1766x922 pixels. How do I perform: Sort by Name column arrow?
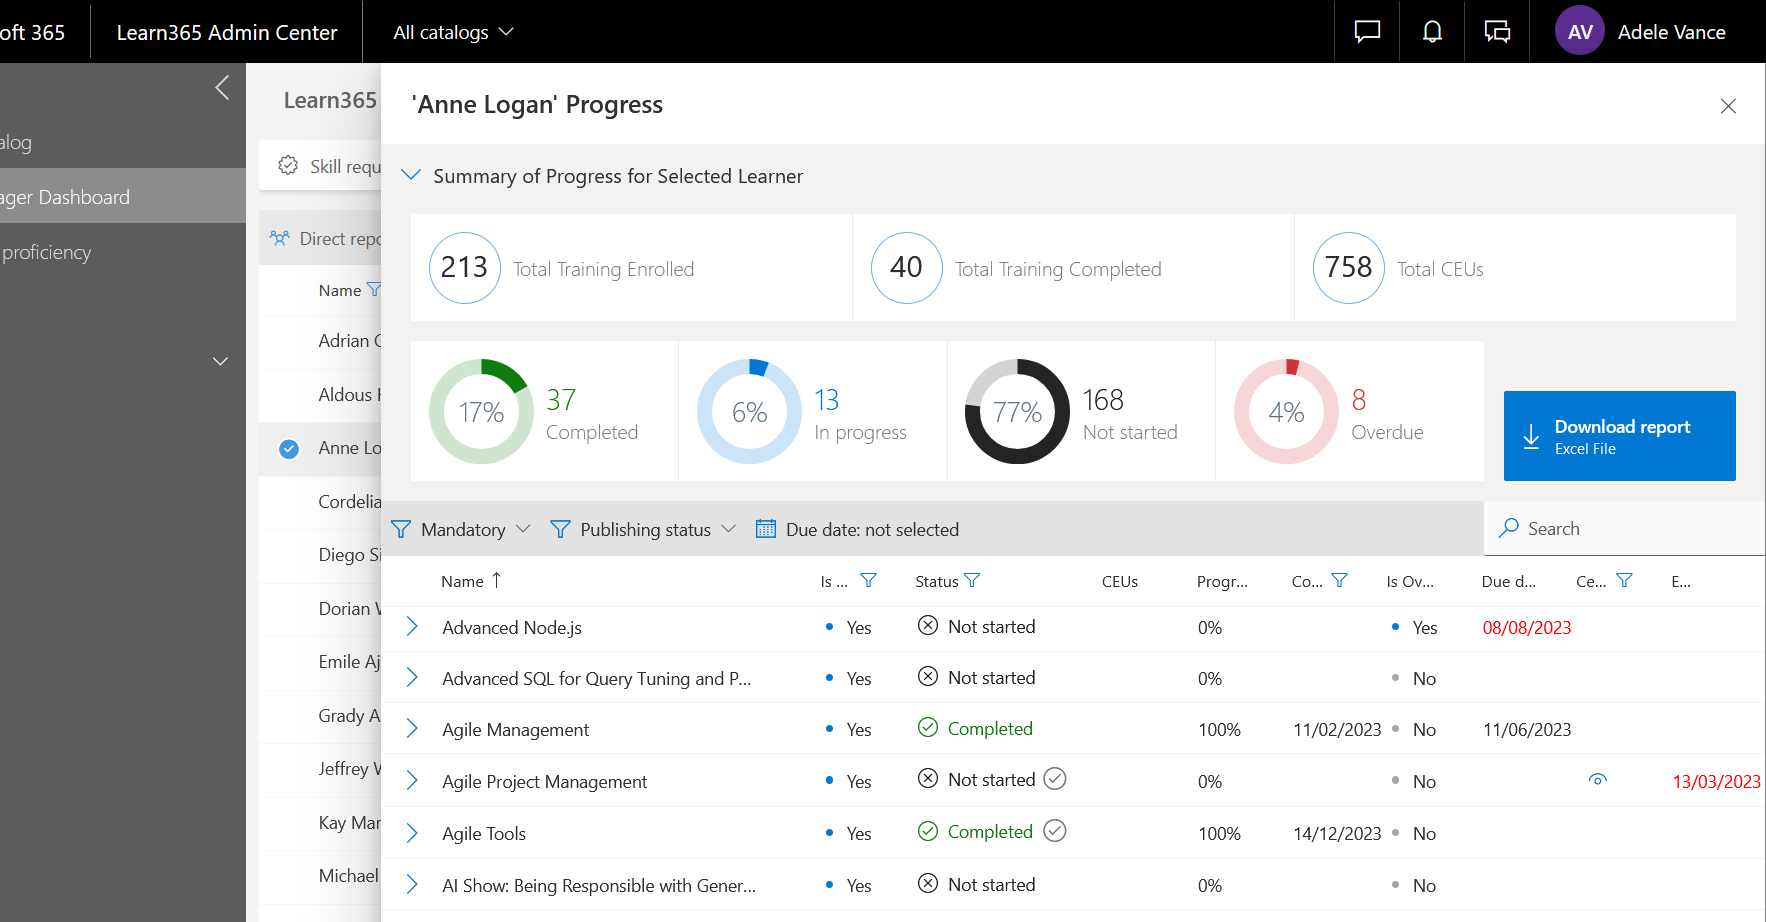496,581
